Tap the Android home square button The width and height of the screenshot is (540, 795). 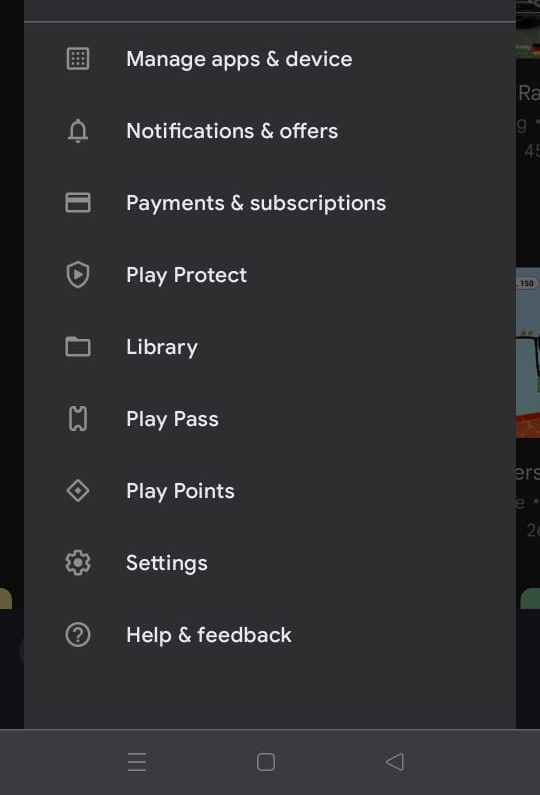tap(266, 762)
